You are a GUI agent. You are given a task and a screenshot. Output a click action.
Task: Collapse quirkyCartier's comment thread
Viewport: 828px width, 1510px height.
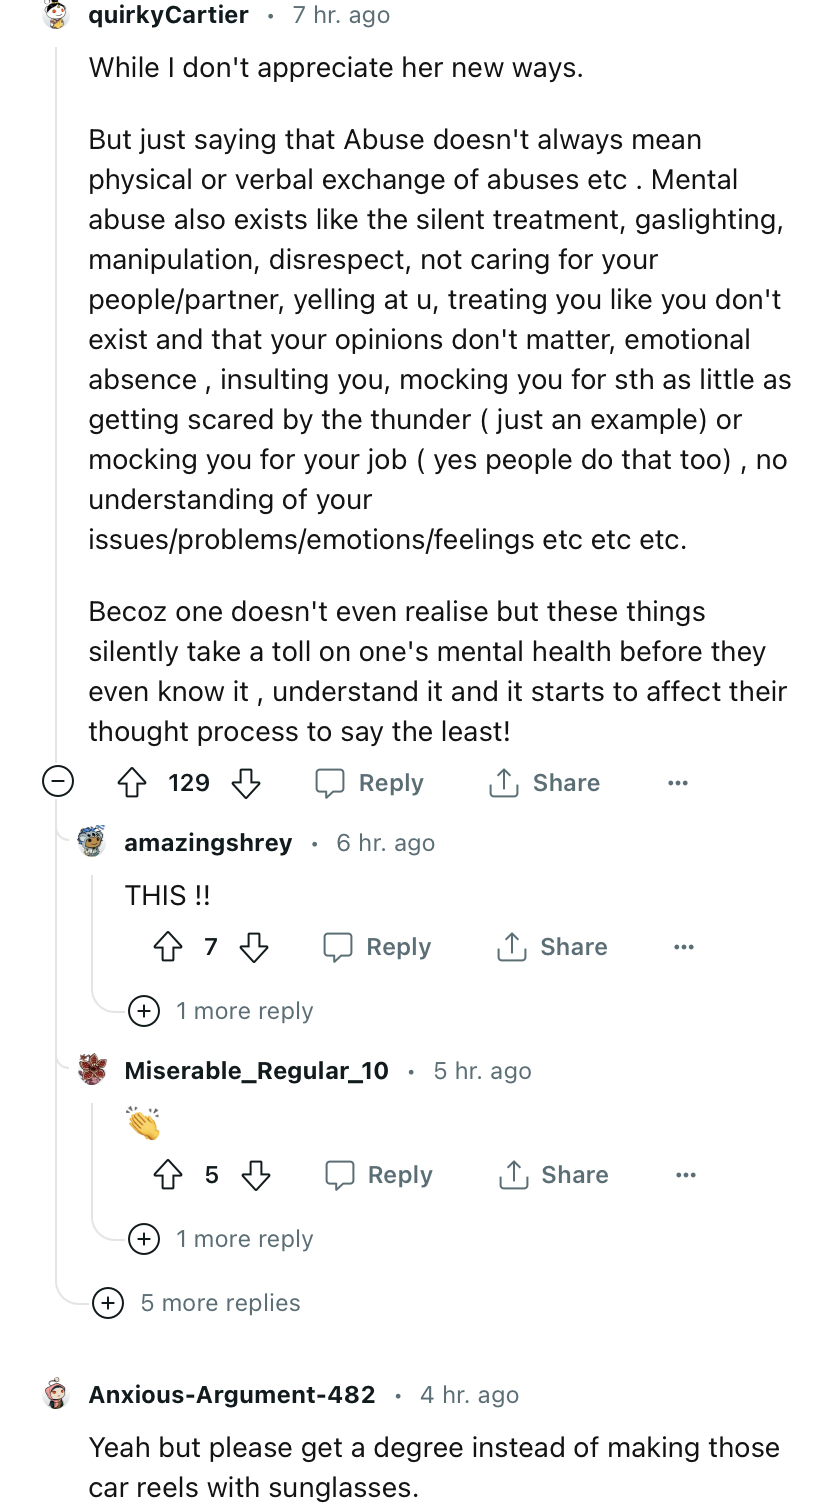point(57,783)
